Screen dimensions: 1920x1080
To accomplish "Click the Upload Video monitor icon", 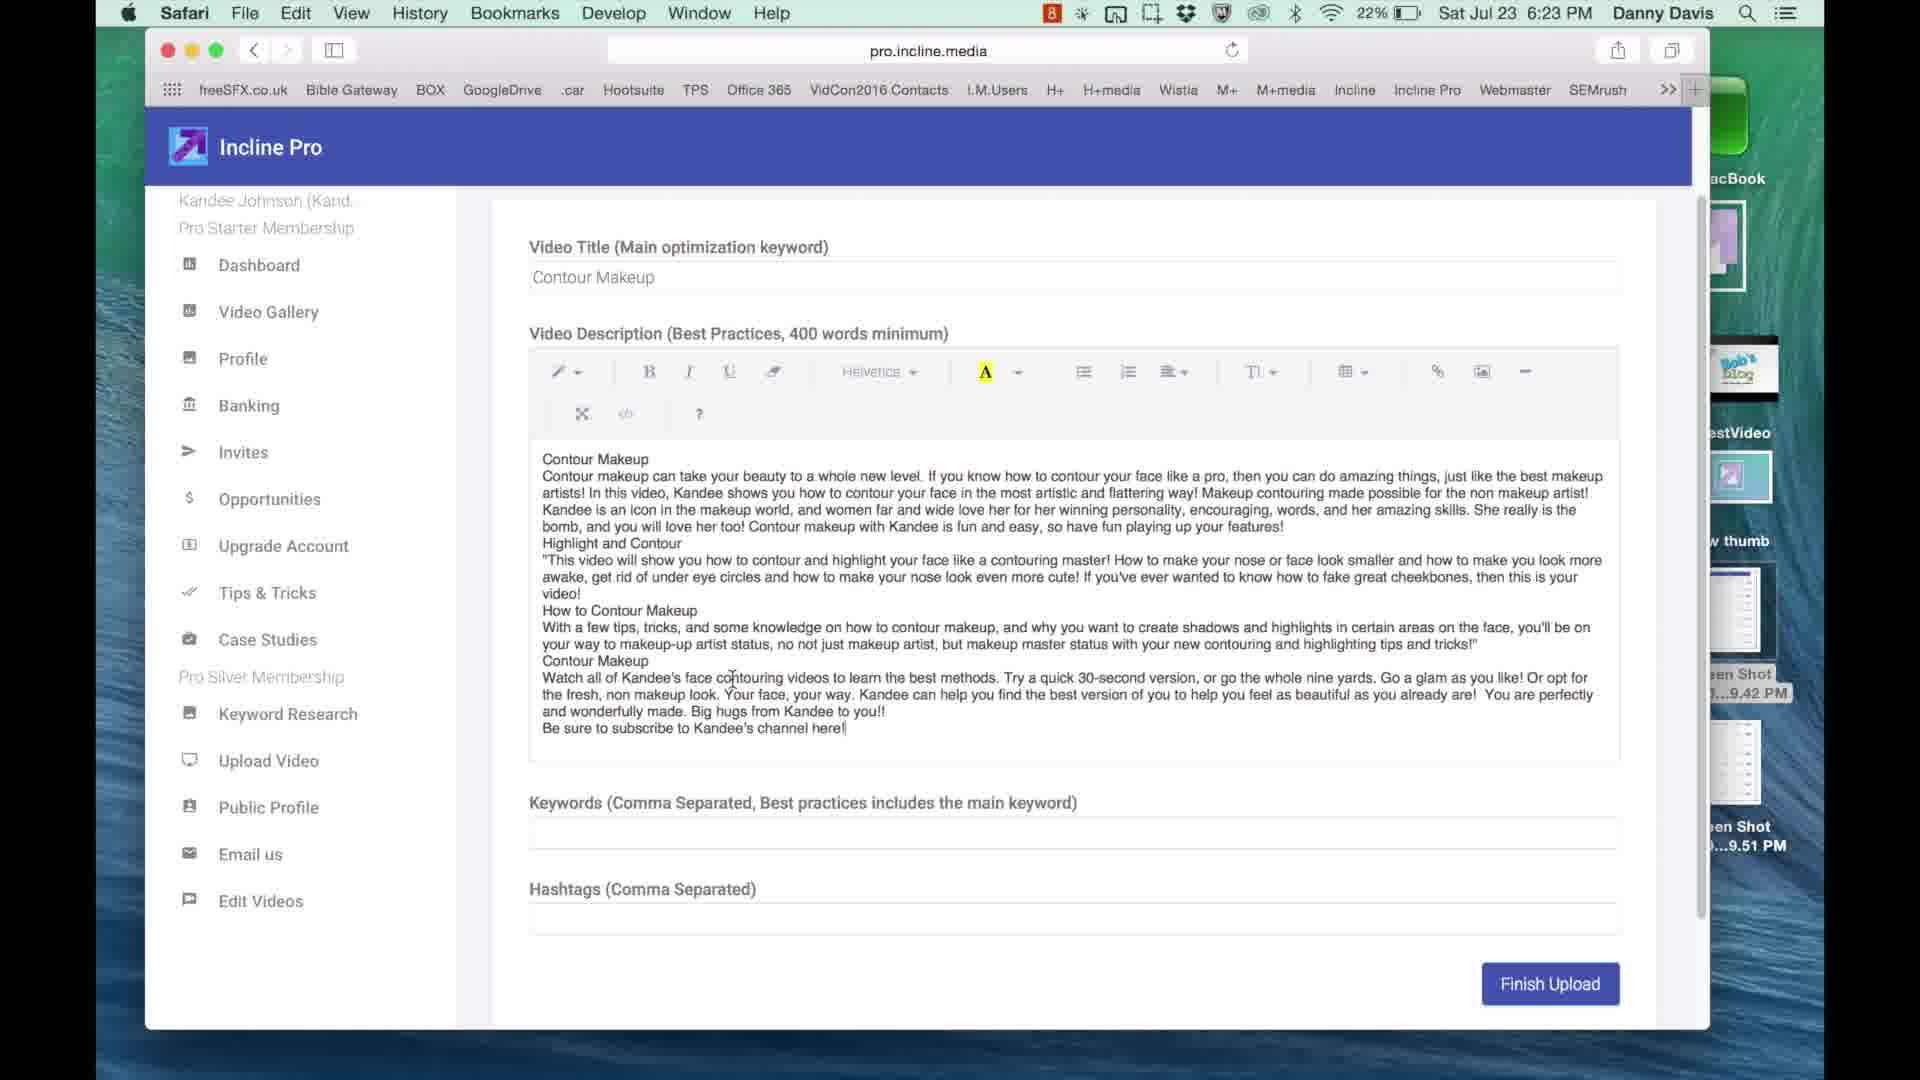I will 189,760.
